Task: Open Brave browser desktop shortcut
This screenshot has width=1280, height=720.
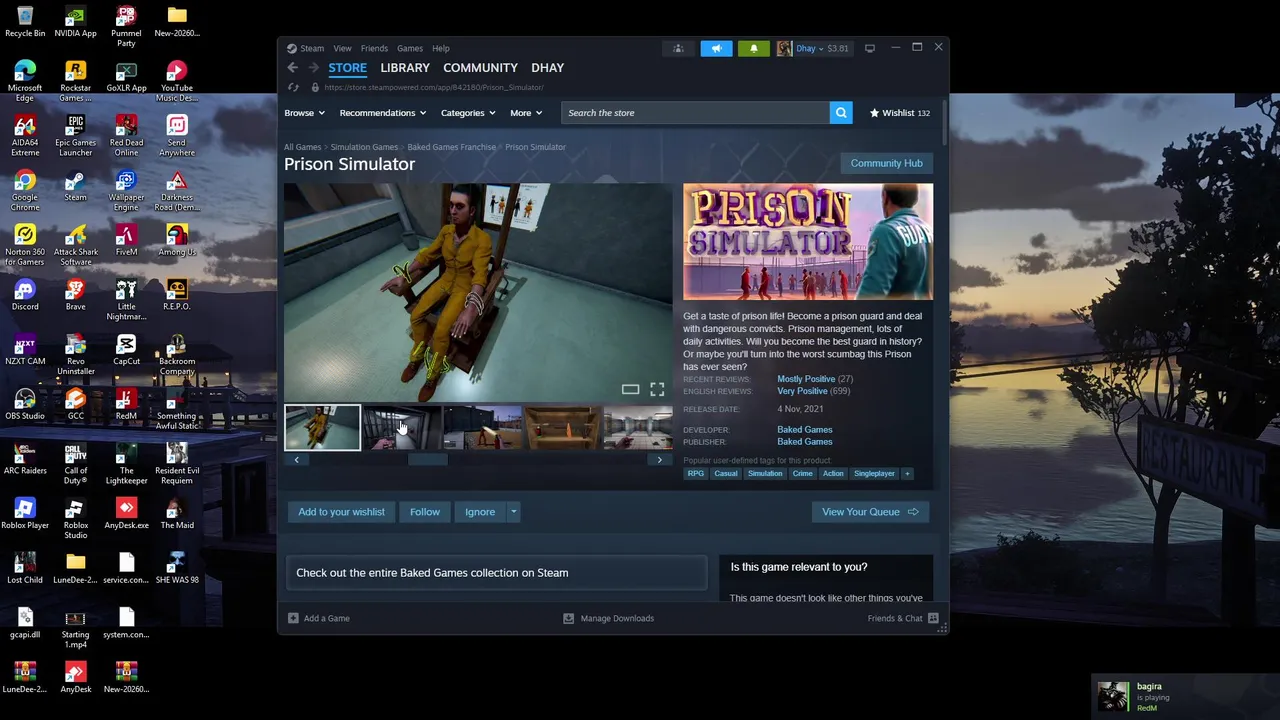Action: 76,295
